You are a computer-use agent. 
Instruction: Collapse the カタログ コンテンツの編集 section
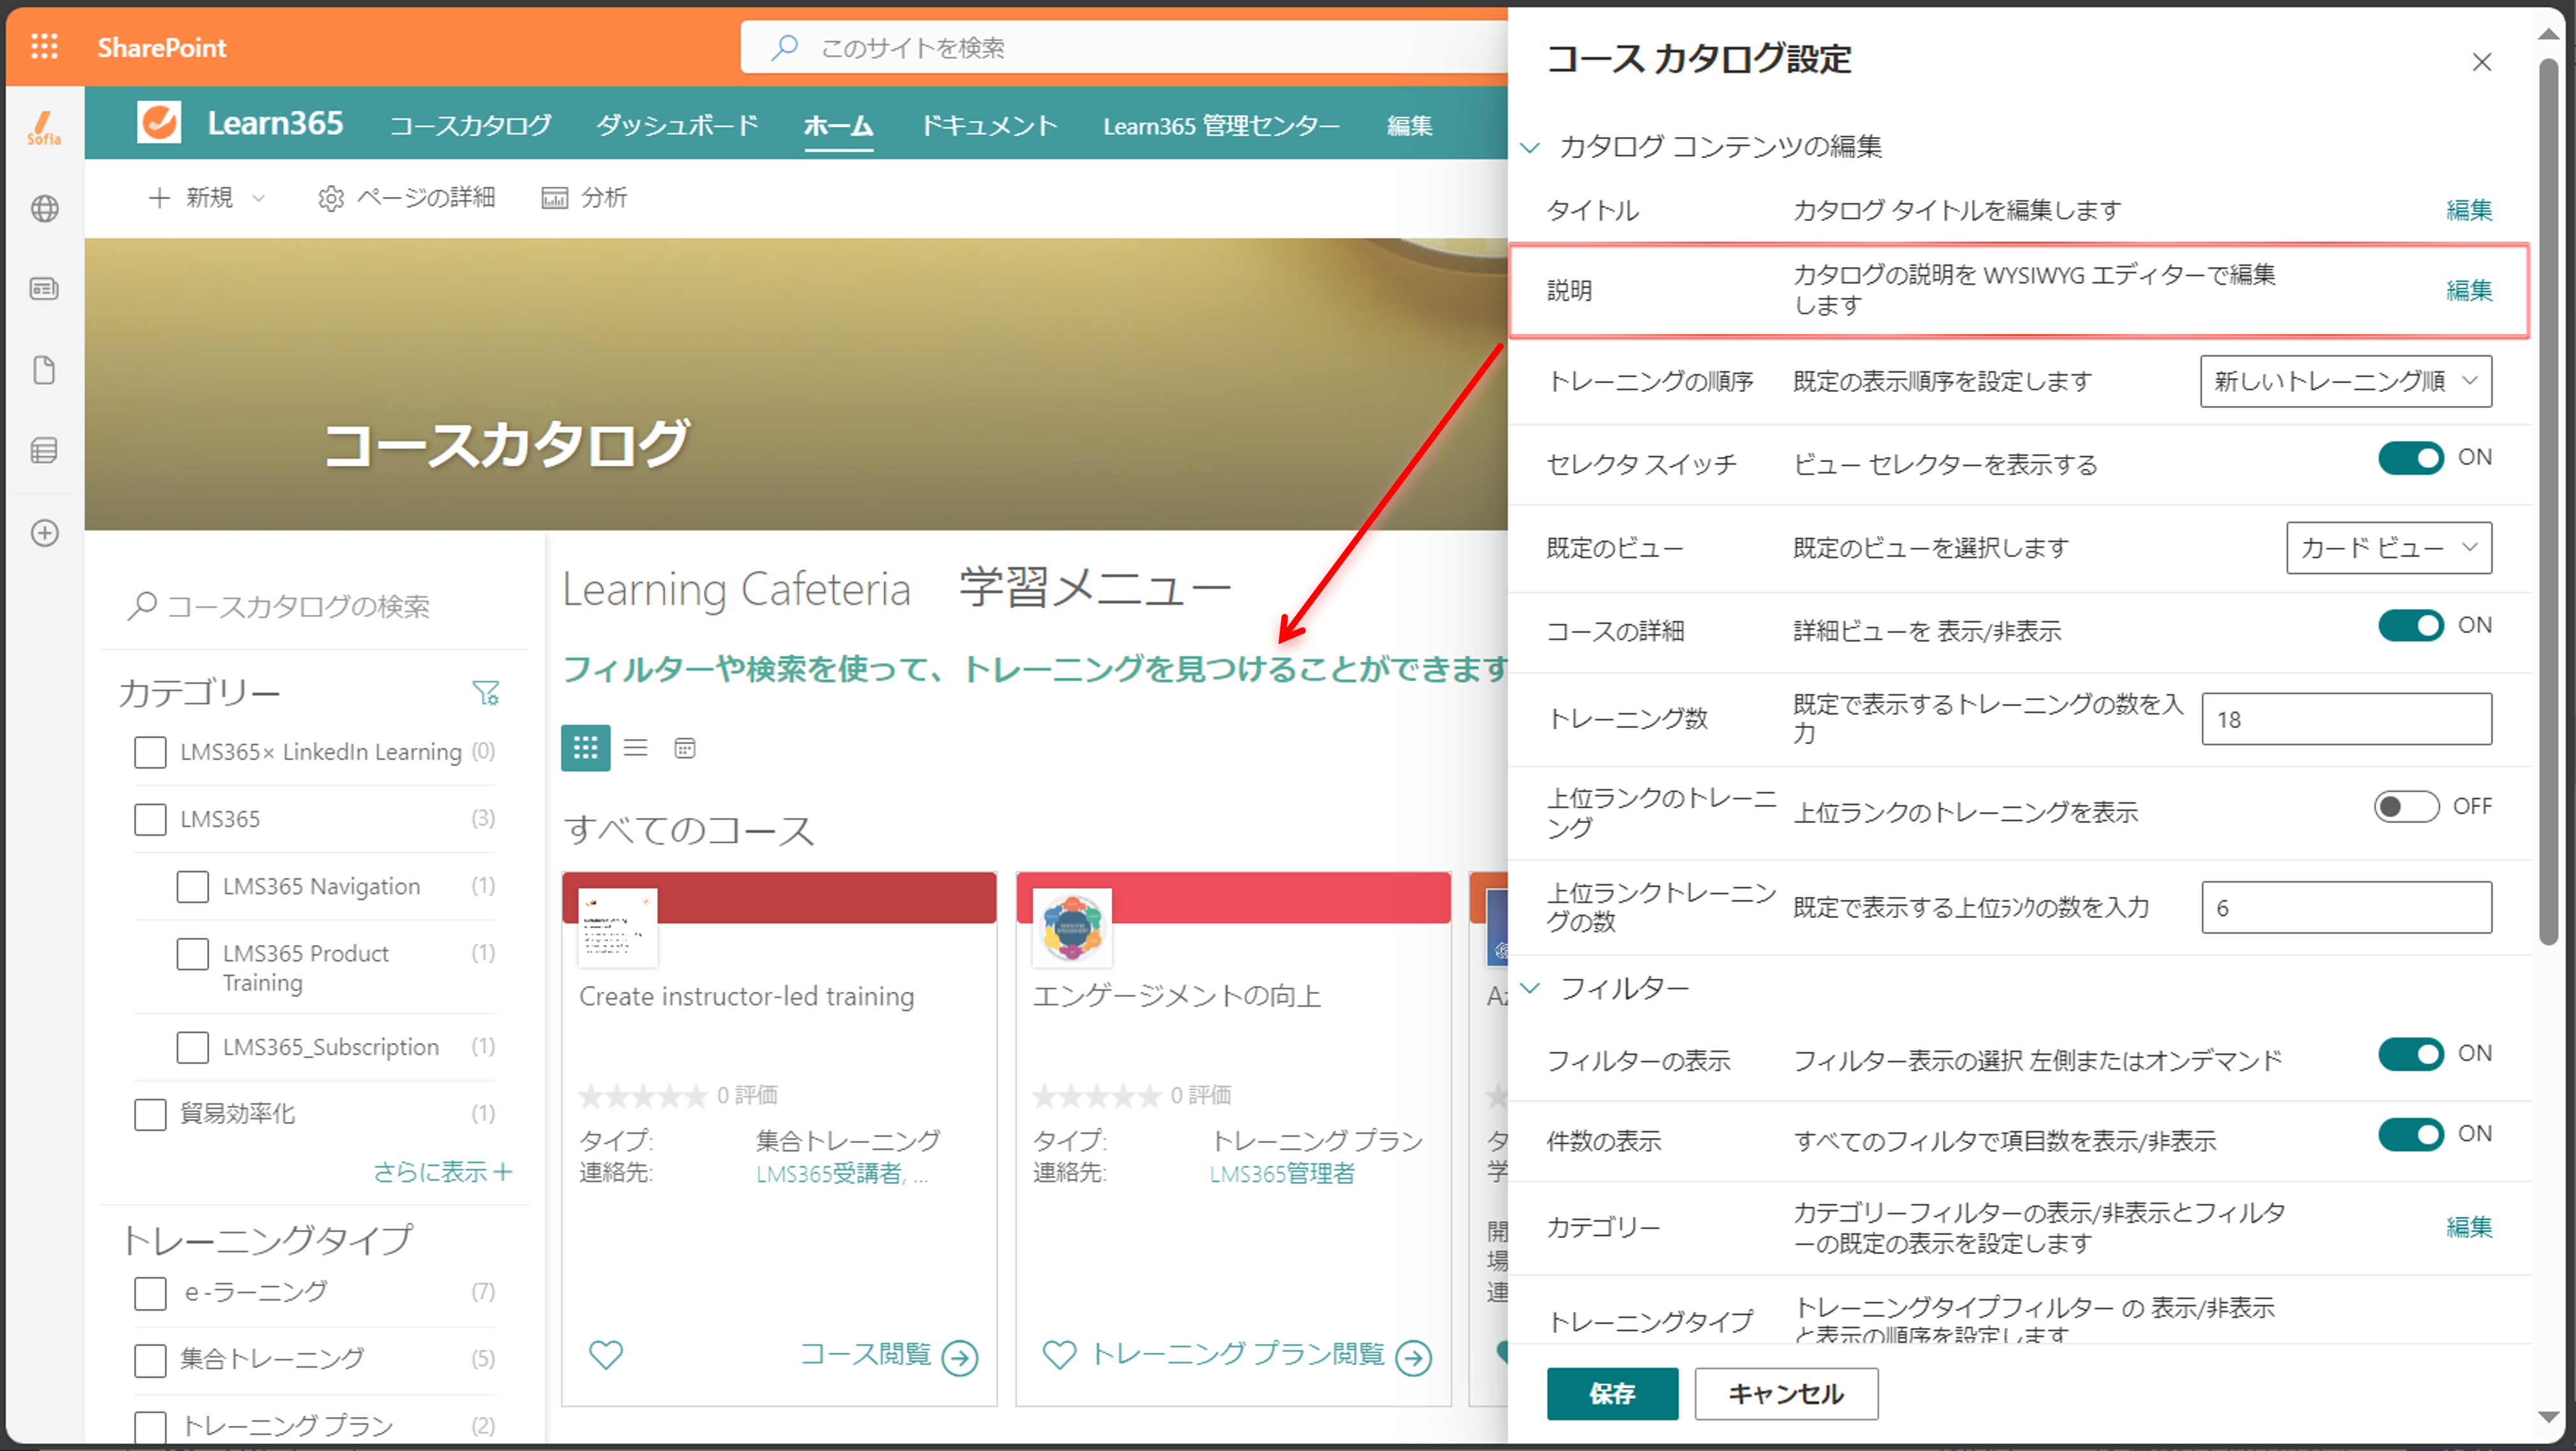(x=1530, y=147)
